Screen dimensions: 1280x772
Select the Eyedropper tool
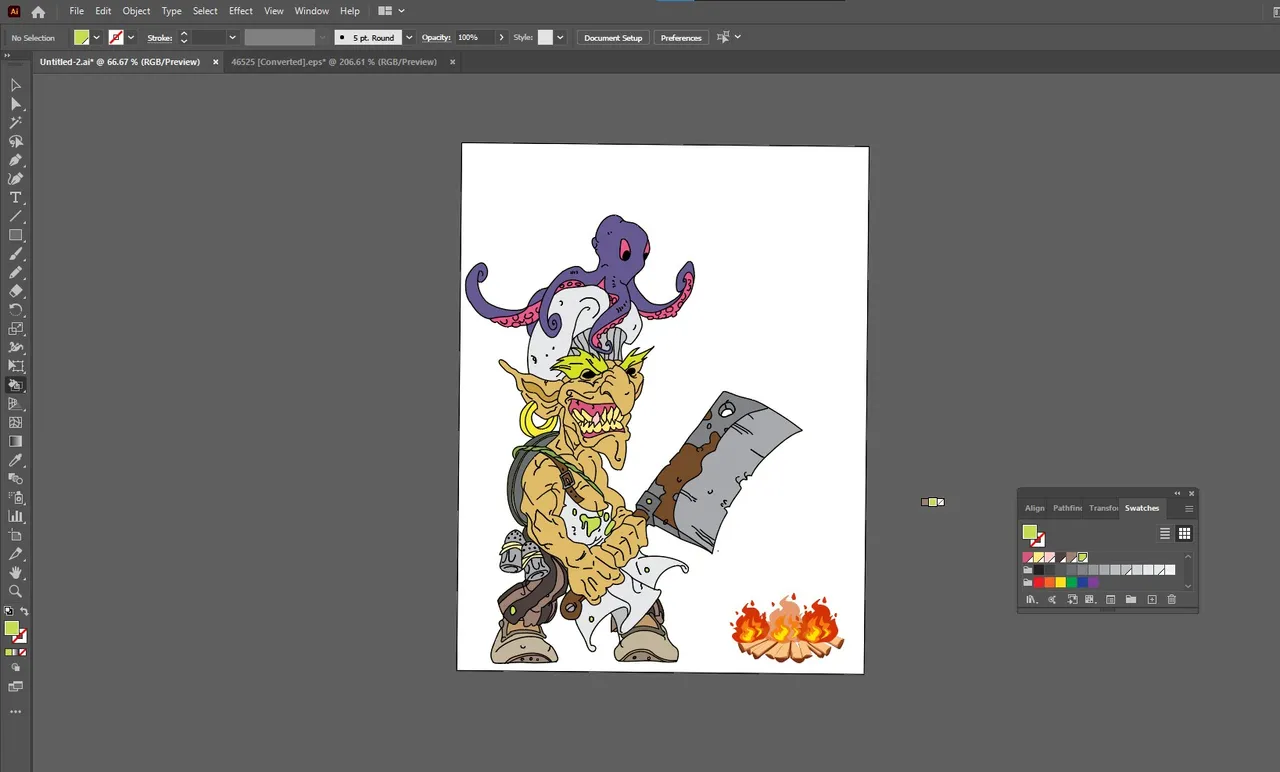15,460
